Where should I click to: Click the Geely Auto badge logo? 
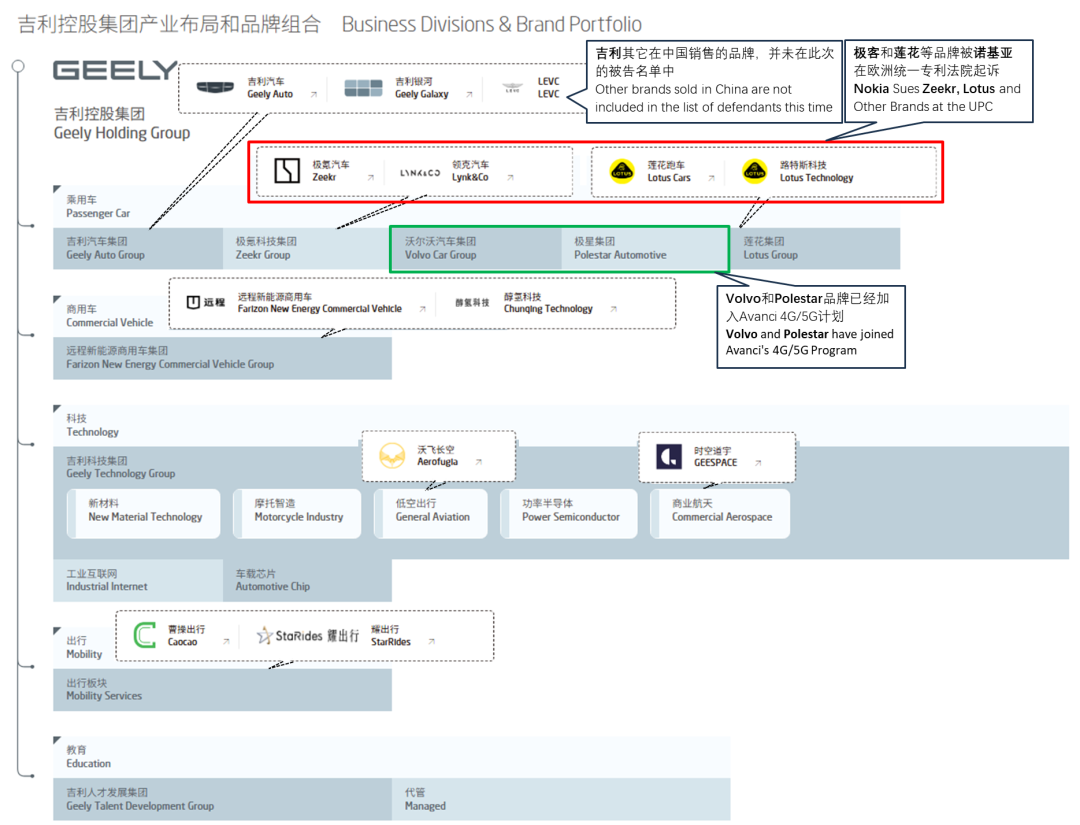point(215,87)
